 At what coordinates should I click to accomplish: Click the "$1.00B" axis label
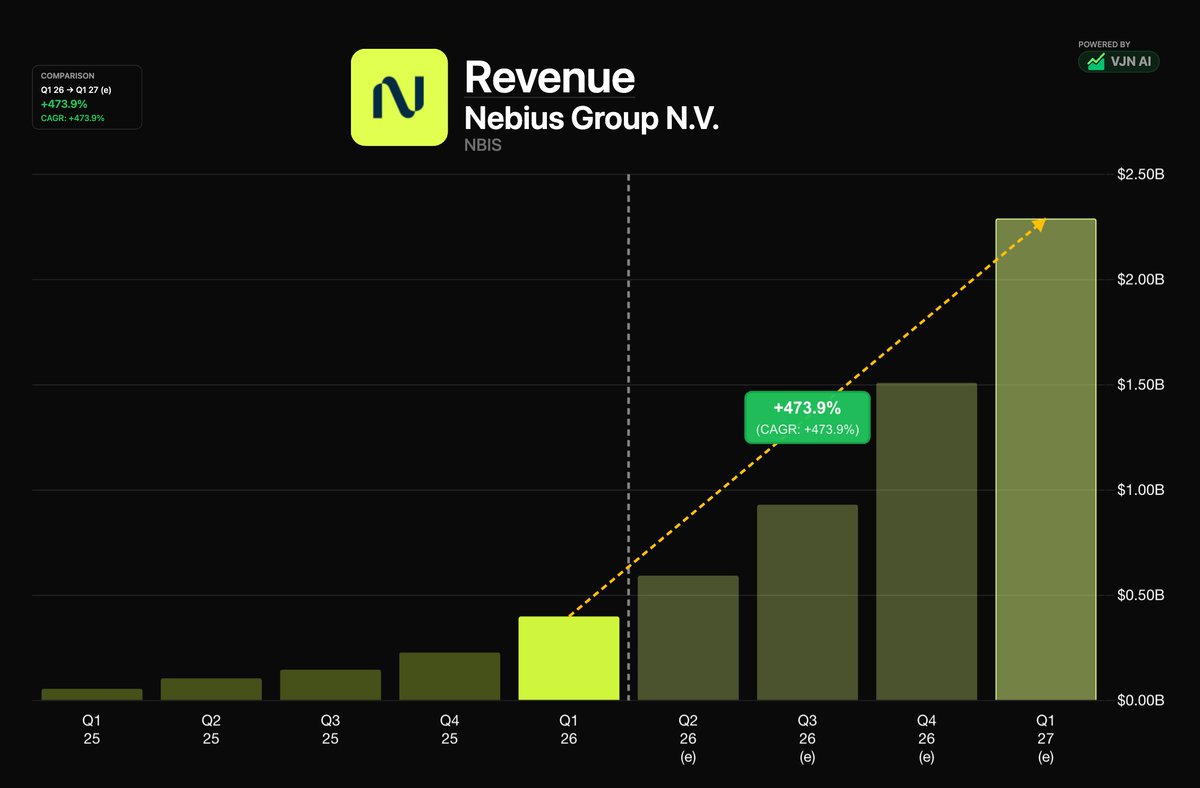tap(1141, 490)
